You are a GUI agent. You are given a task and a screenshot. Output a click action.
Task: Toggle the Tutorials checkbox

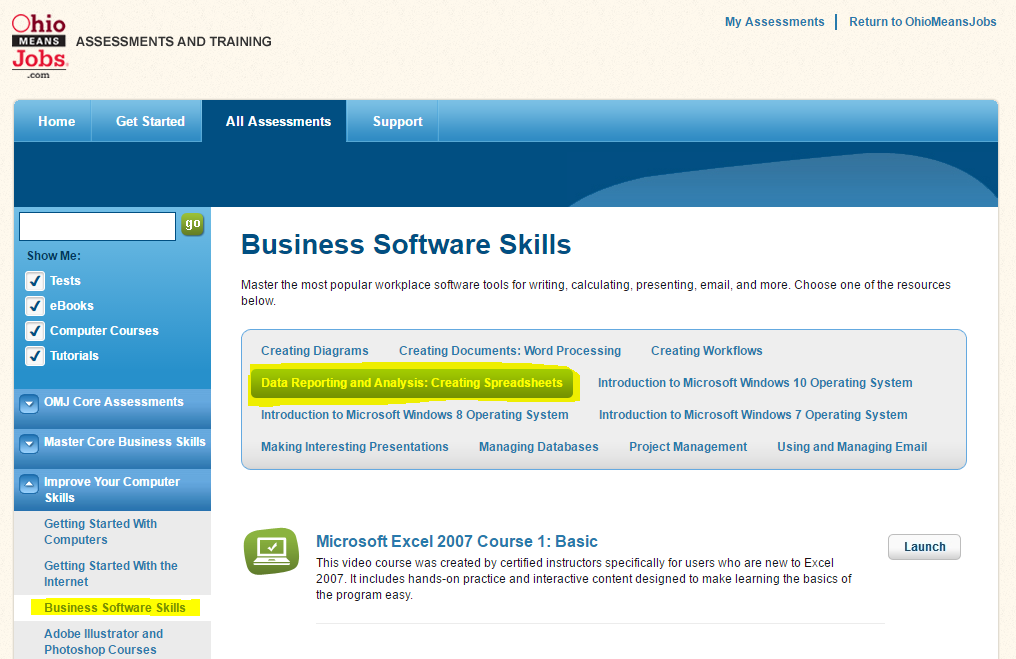[35, 356]
